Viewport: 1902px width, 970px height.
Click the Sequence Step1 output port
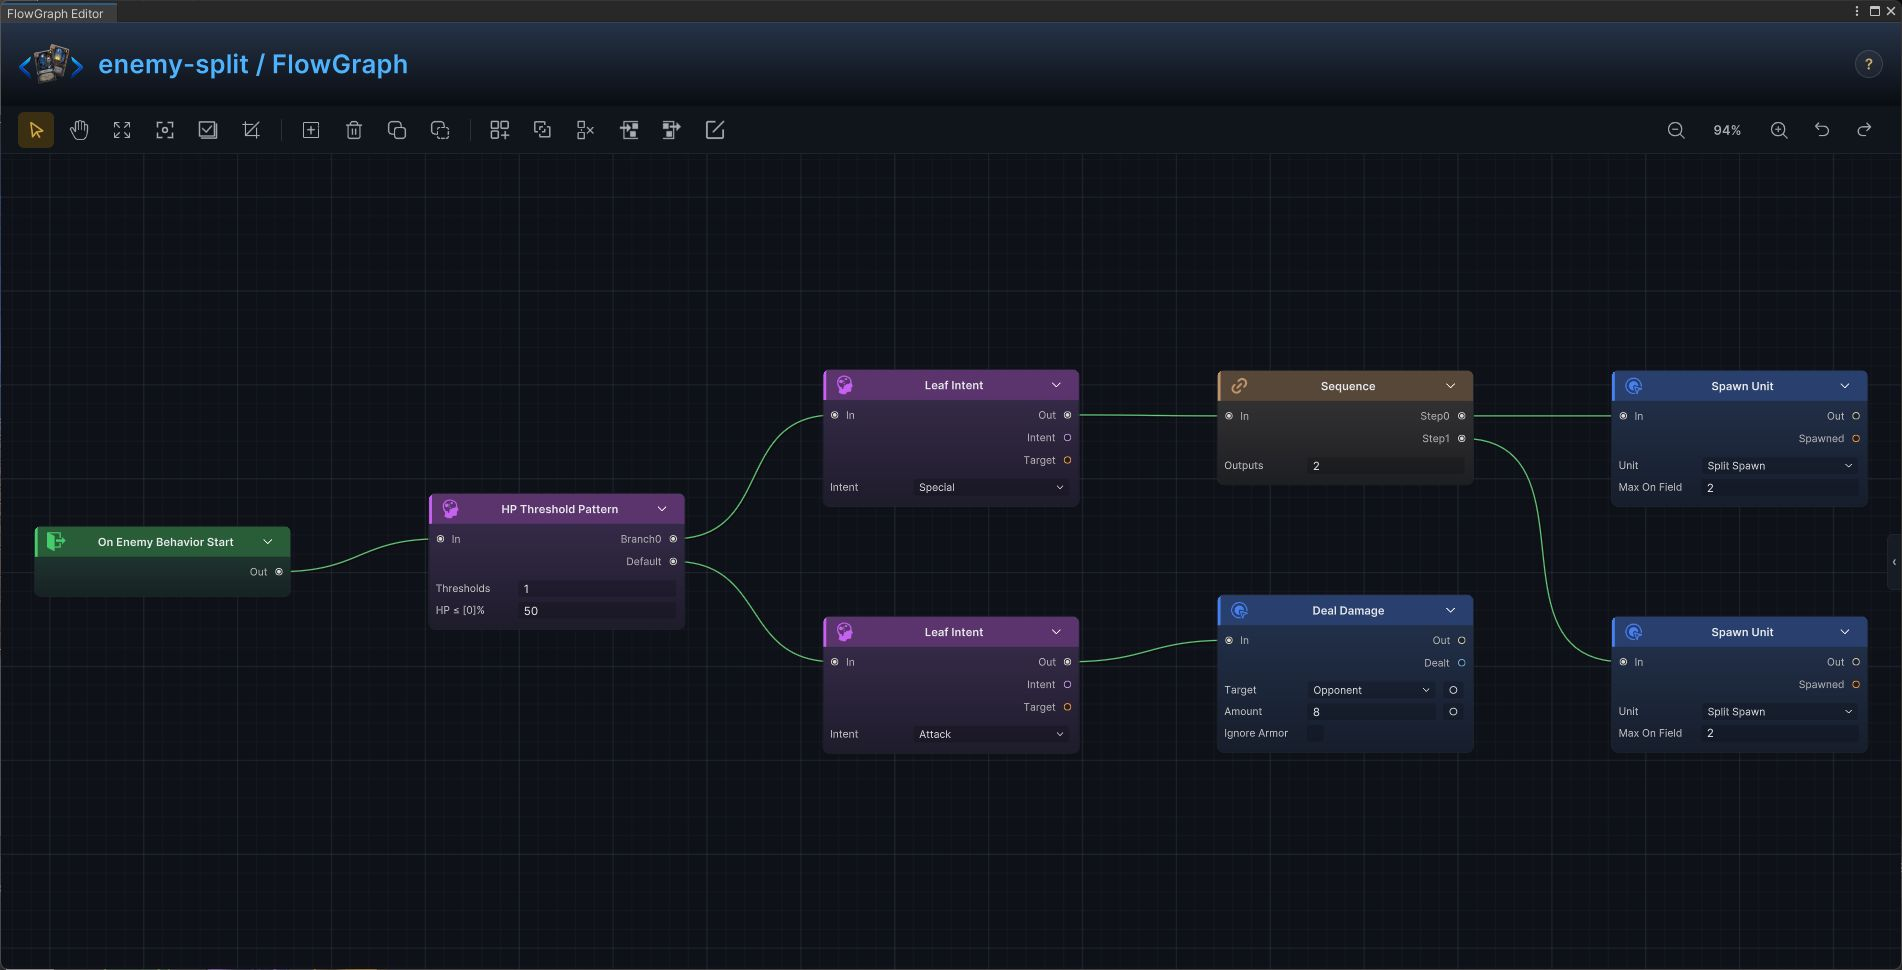click(1461, 439)
